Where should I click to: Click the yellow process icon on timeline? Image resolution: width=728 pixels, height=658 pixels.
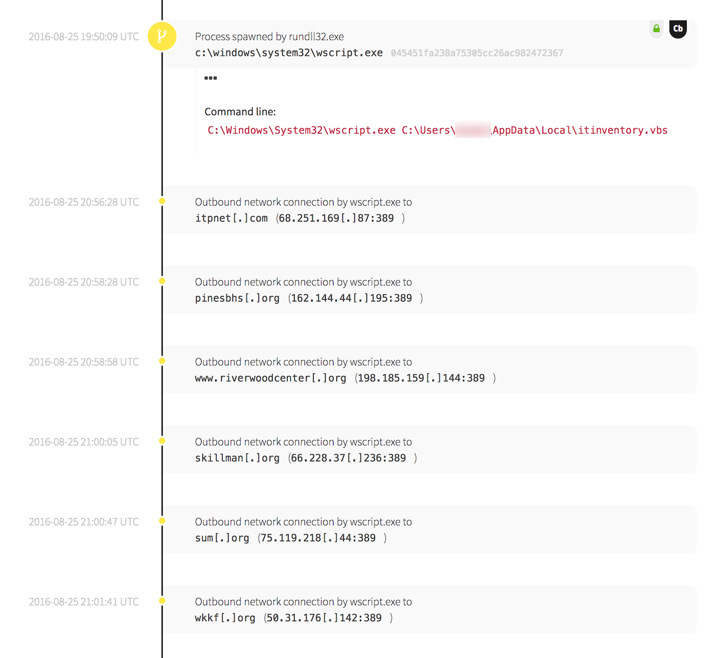(x=162, y=37)
